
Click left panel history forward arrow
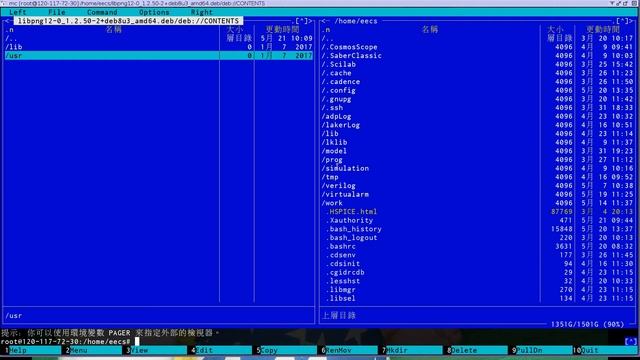click(310, 21)
